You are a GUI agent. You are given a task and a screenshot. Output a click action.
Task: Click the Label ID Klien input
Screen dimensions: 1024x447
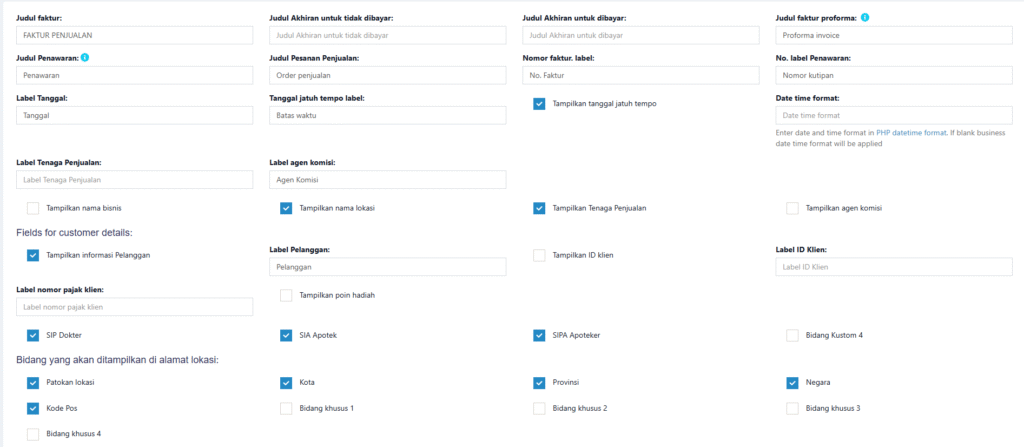tap(893, 267)
